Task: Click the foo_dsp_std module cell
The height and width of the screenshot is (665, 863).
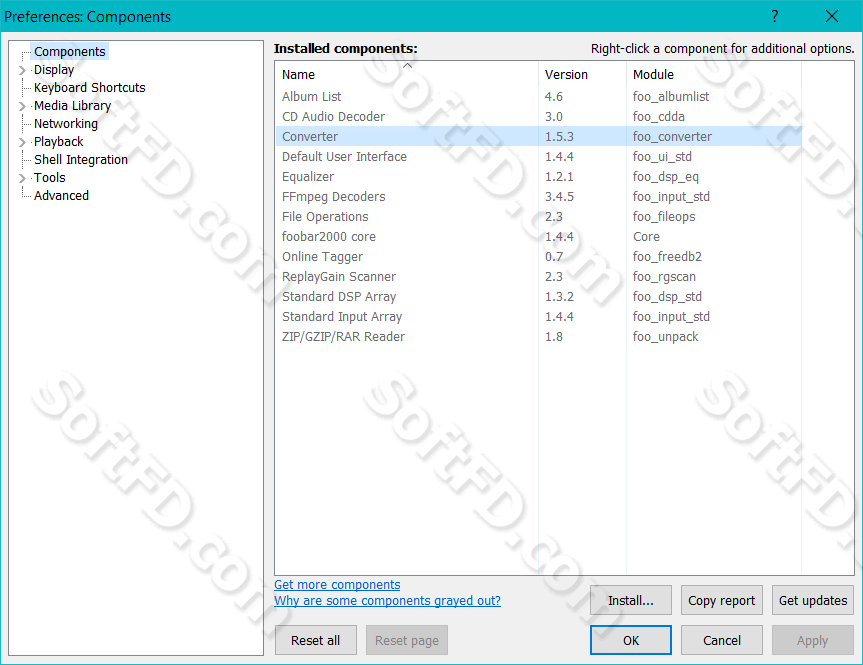Action: point(667,297)
